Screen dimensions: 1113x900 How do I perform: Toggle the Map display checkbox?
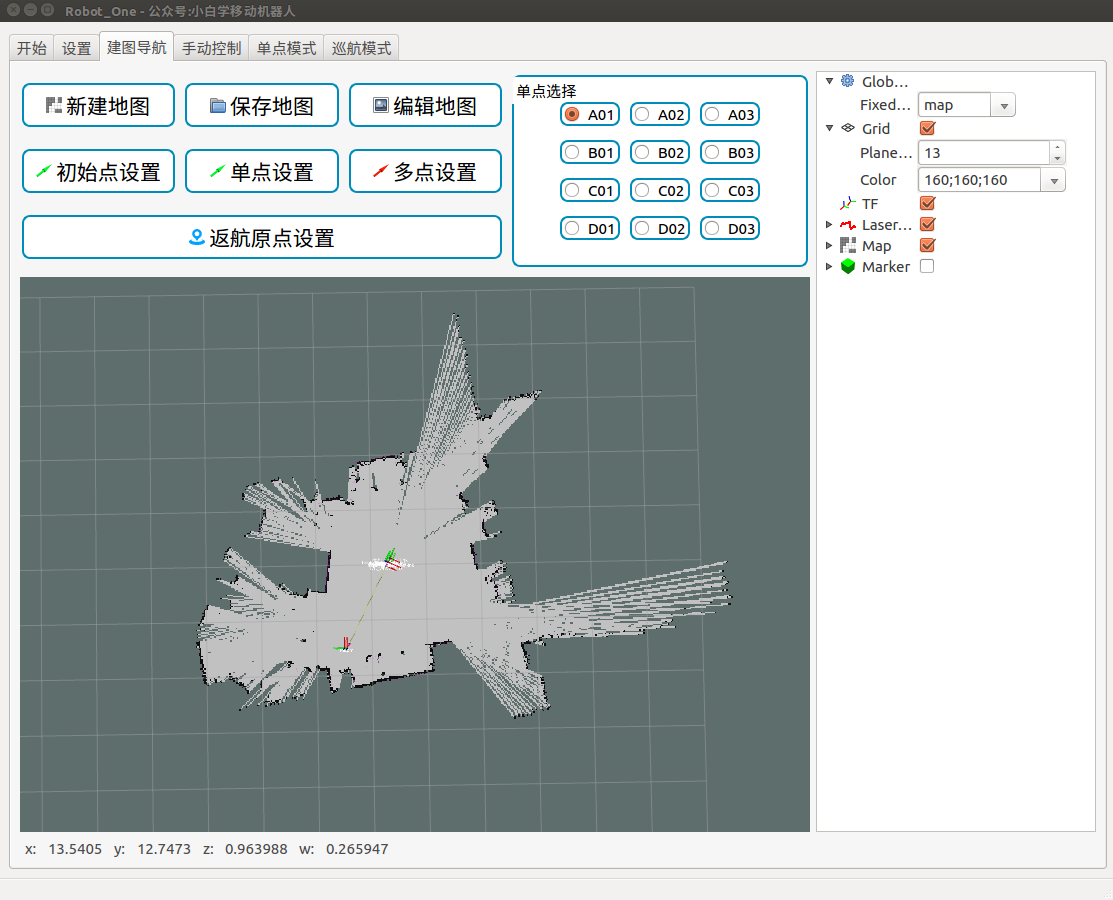(927, 245)
